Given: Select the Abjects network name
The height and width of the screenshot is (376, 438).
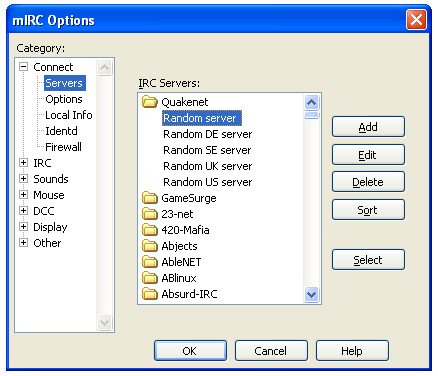Looking at the screenshot, I should 179,246.
